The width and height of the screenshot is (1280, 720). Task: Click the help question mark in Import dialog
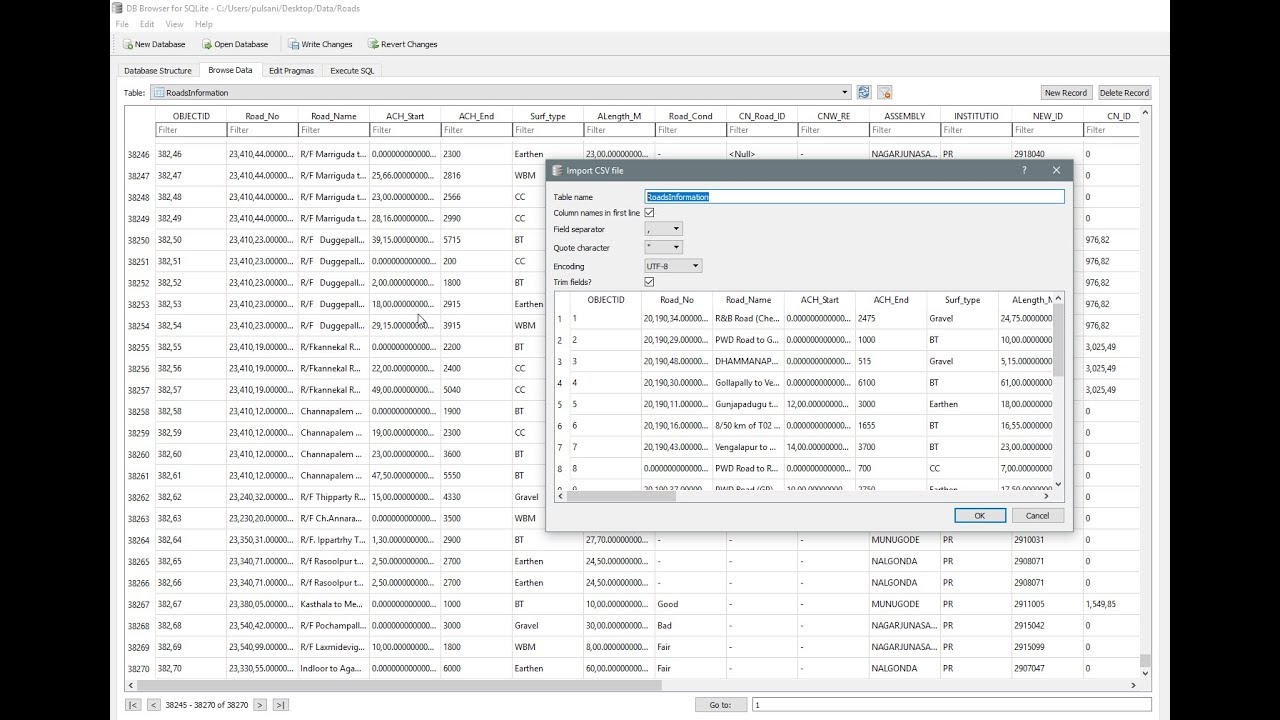pos(1023,171)
